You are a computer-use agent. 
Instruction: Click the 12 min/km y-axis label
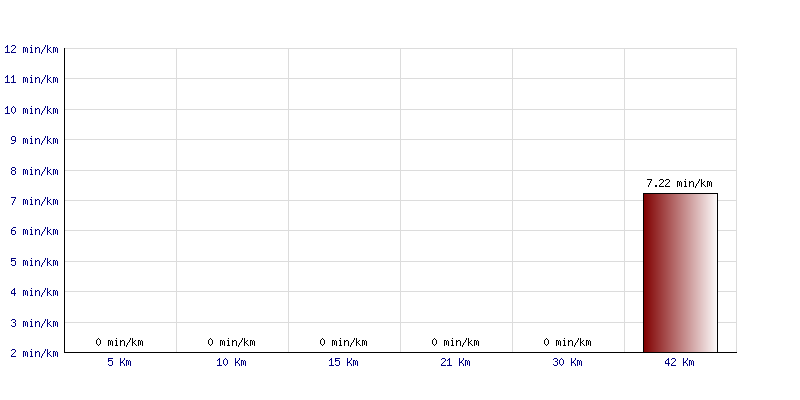[x=31, y=49]
